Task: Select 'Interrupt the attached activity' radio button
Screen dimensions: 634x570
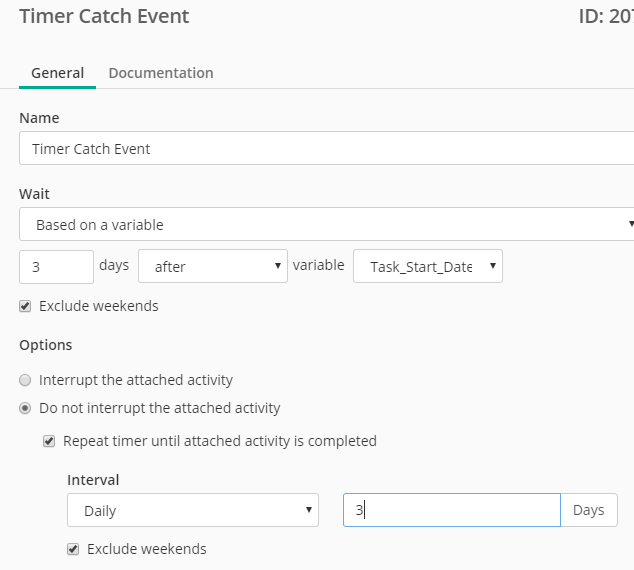Action: [x=26, y=380]
